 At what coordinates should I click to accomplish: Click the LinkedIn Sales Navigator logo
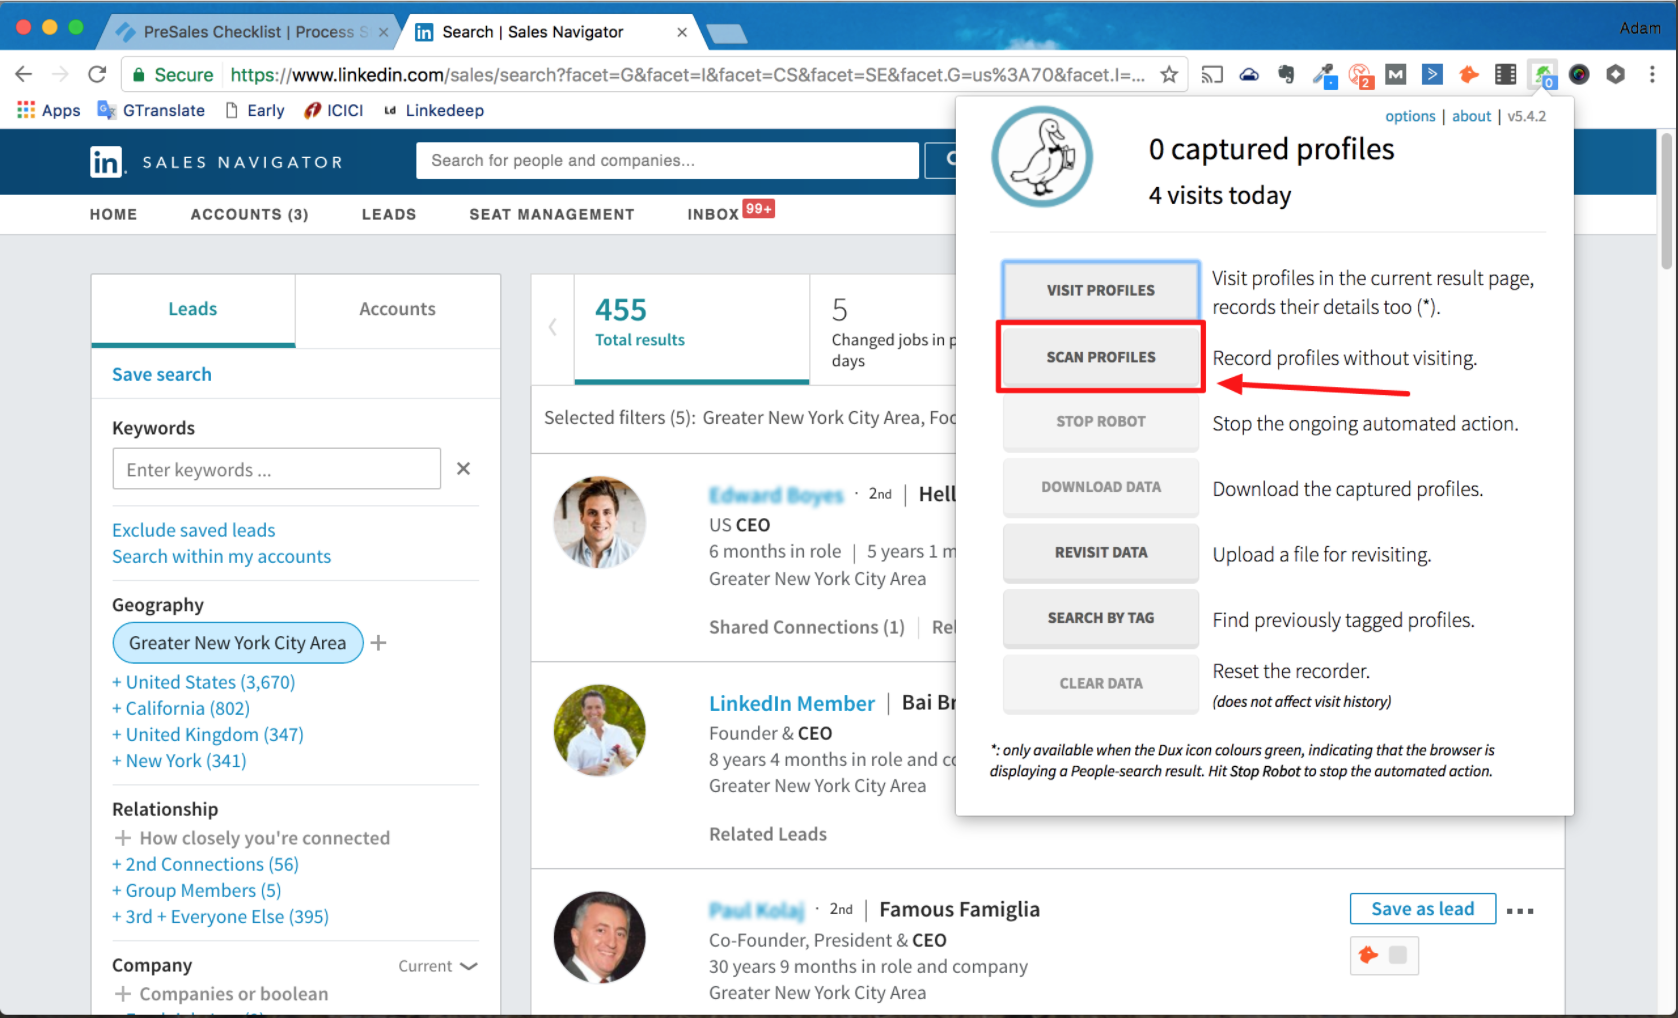pyautogui.click(x=106, y=162)
